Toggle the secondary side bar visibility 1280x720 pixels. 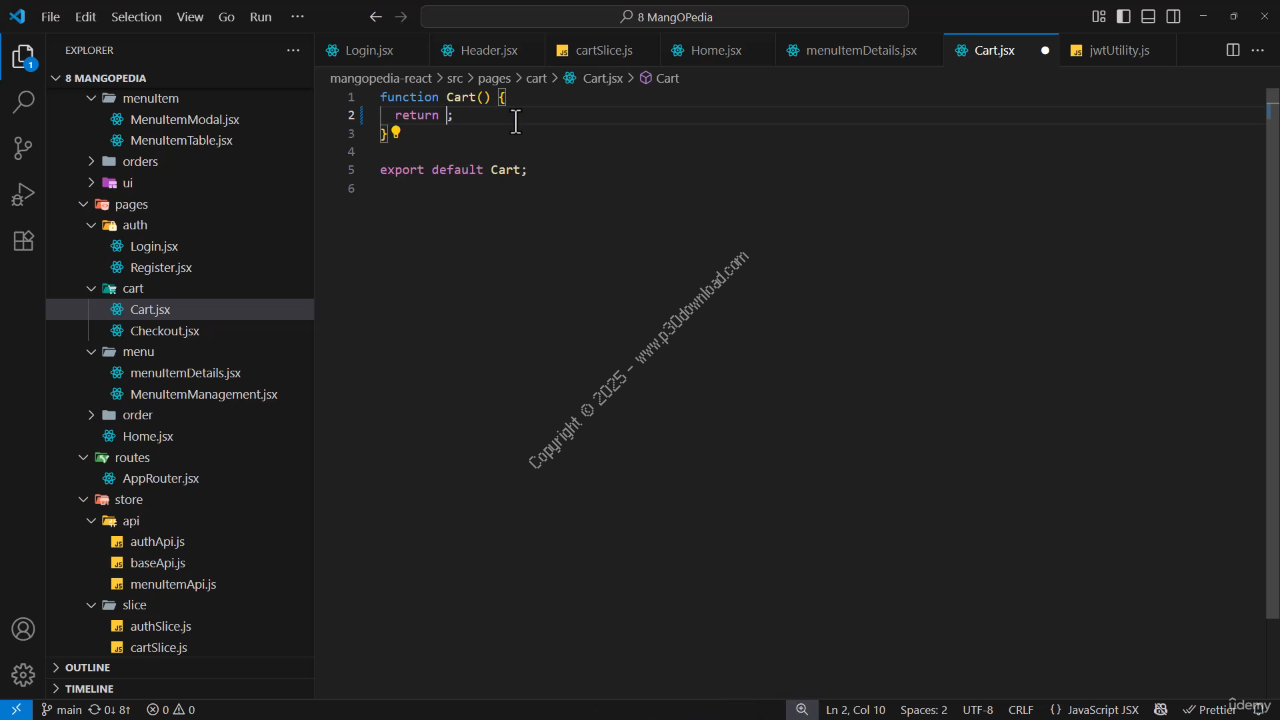(x=1174, y=17)
